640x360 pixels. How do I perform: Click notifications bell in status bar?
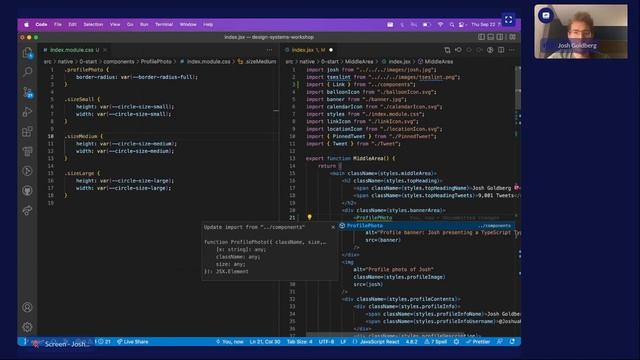[512, 342]
